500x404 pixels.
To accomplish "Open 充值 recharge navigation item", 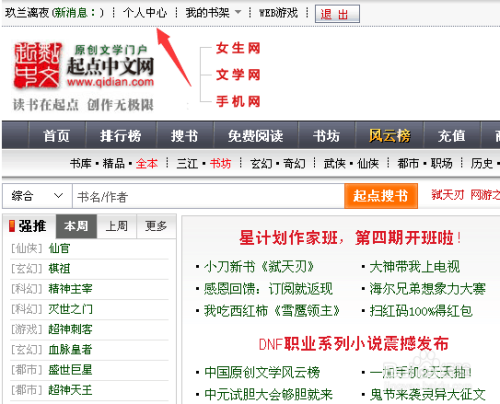I will (x=451, y=136).
